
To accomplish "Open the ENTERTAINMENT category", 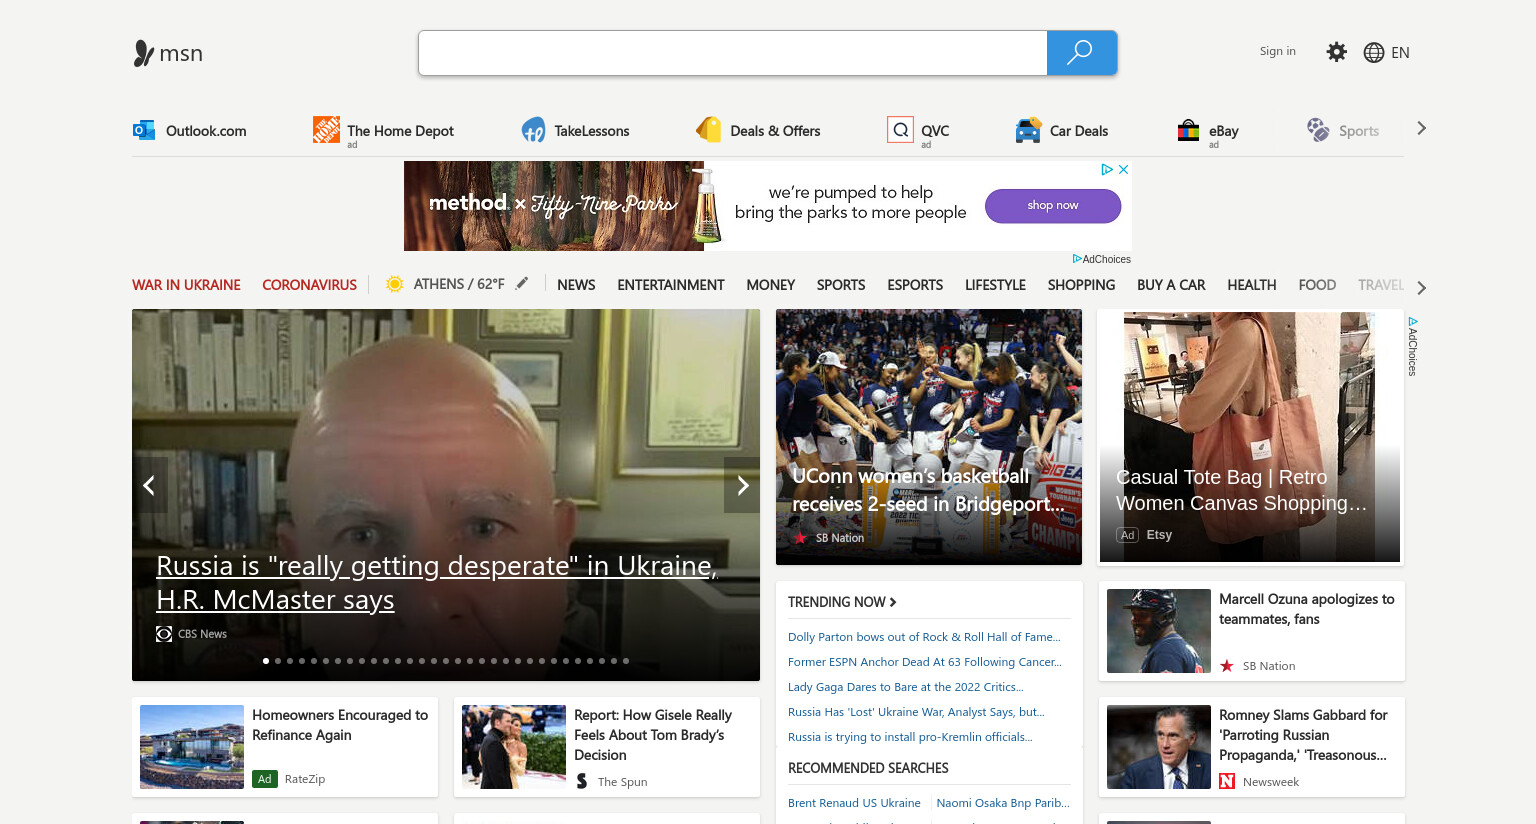I will tap(670, 285).
